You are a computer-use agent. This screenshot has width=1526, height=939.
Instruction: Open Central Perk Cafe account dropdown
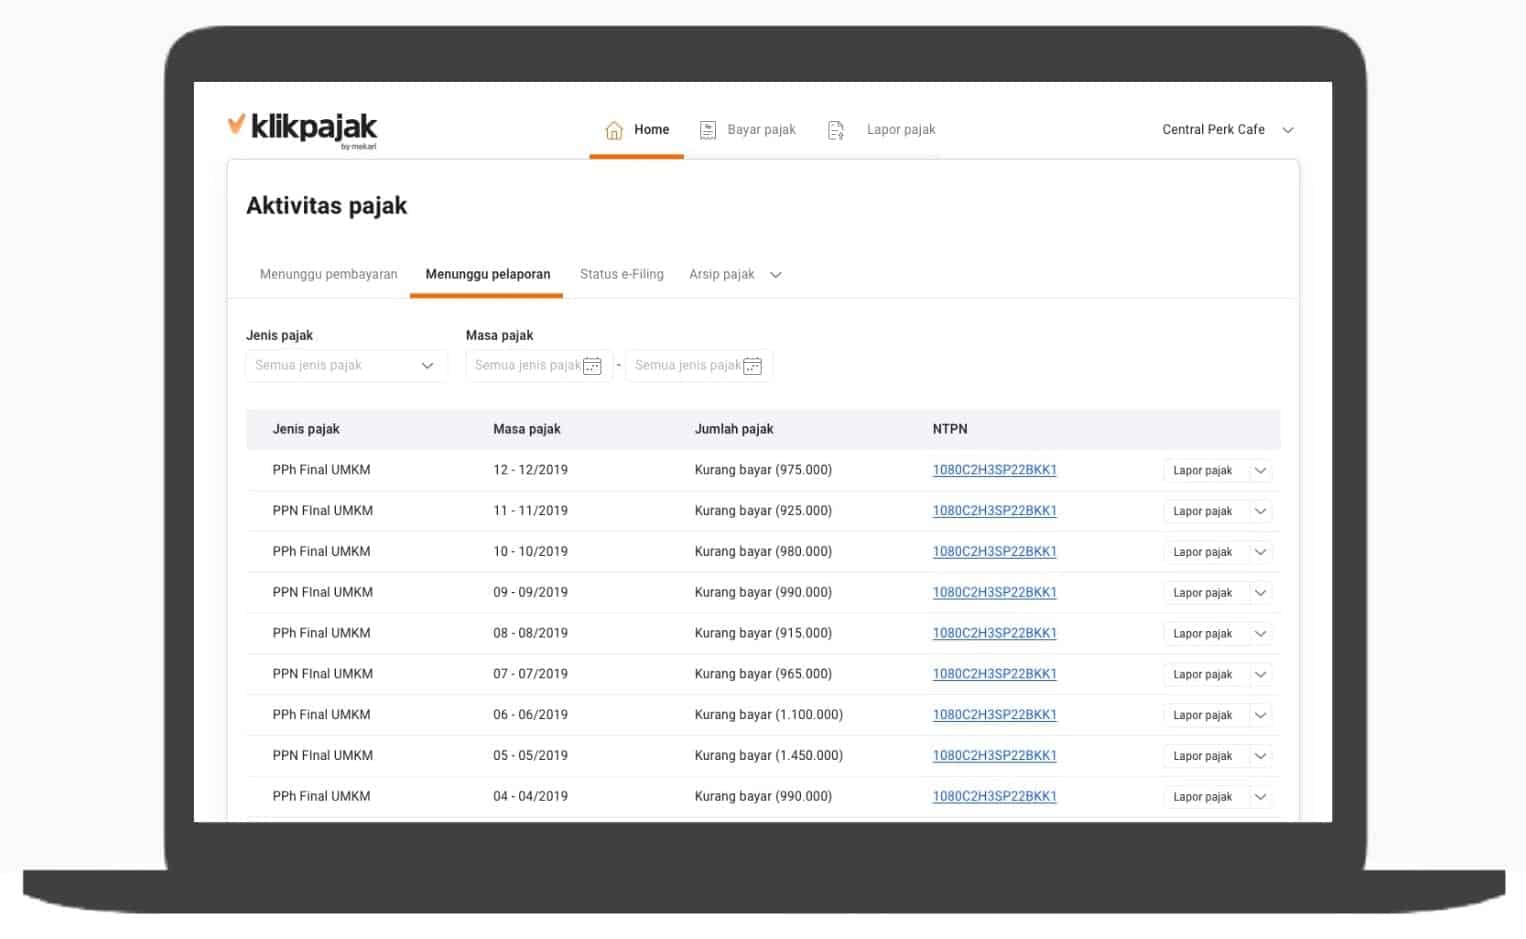tap(1228, 130)
